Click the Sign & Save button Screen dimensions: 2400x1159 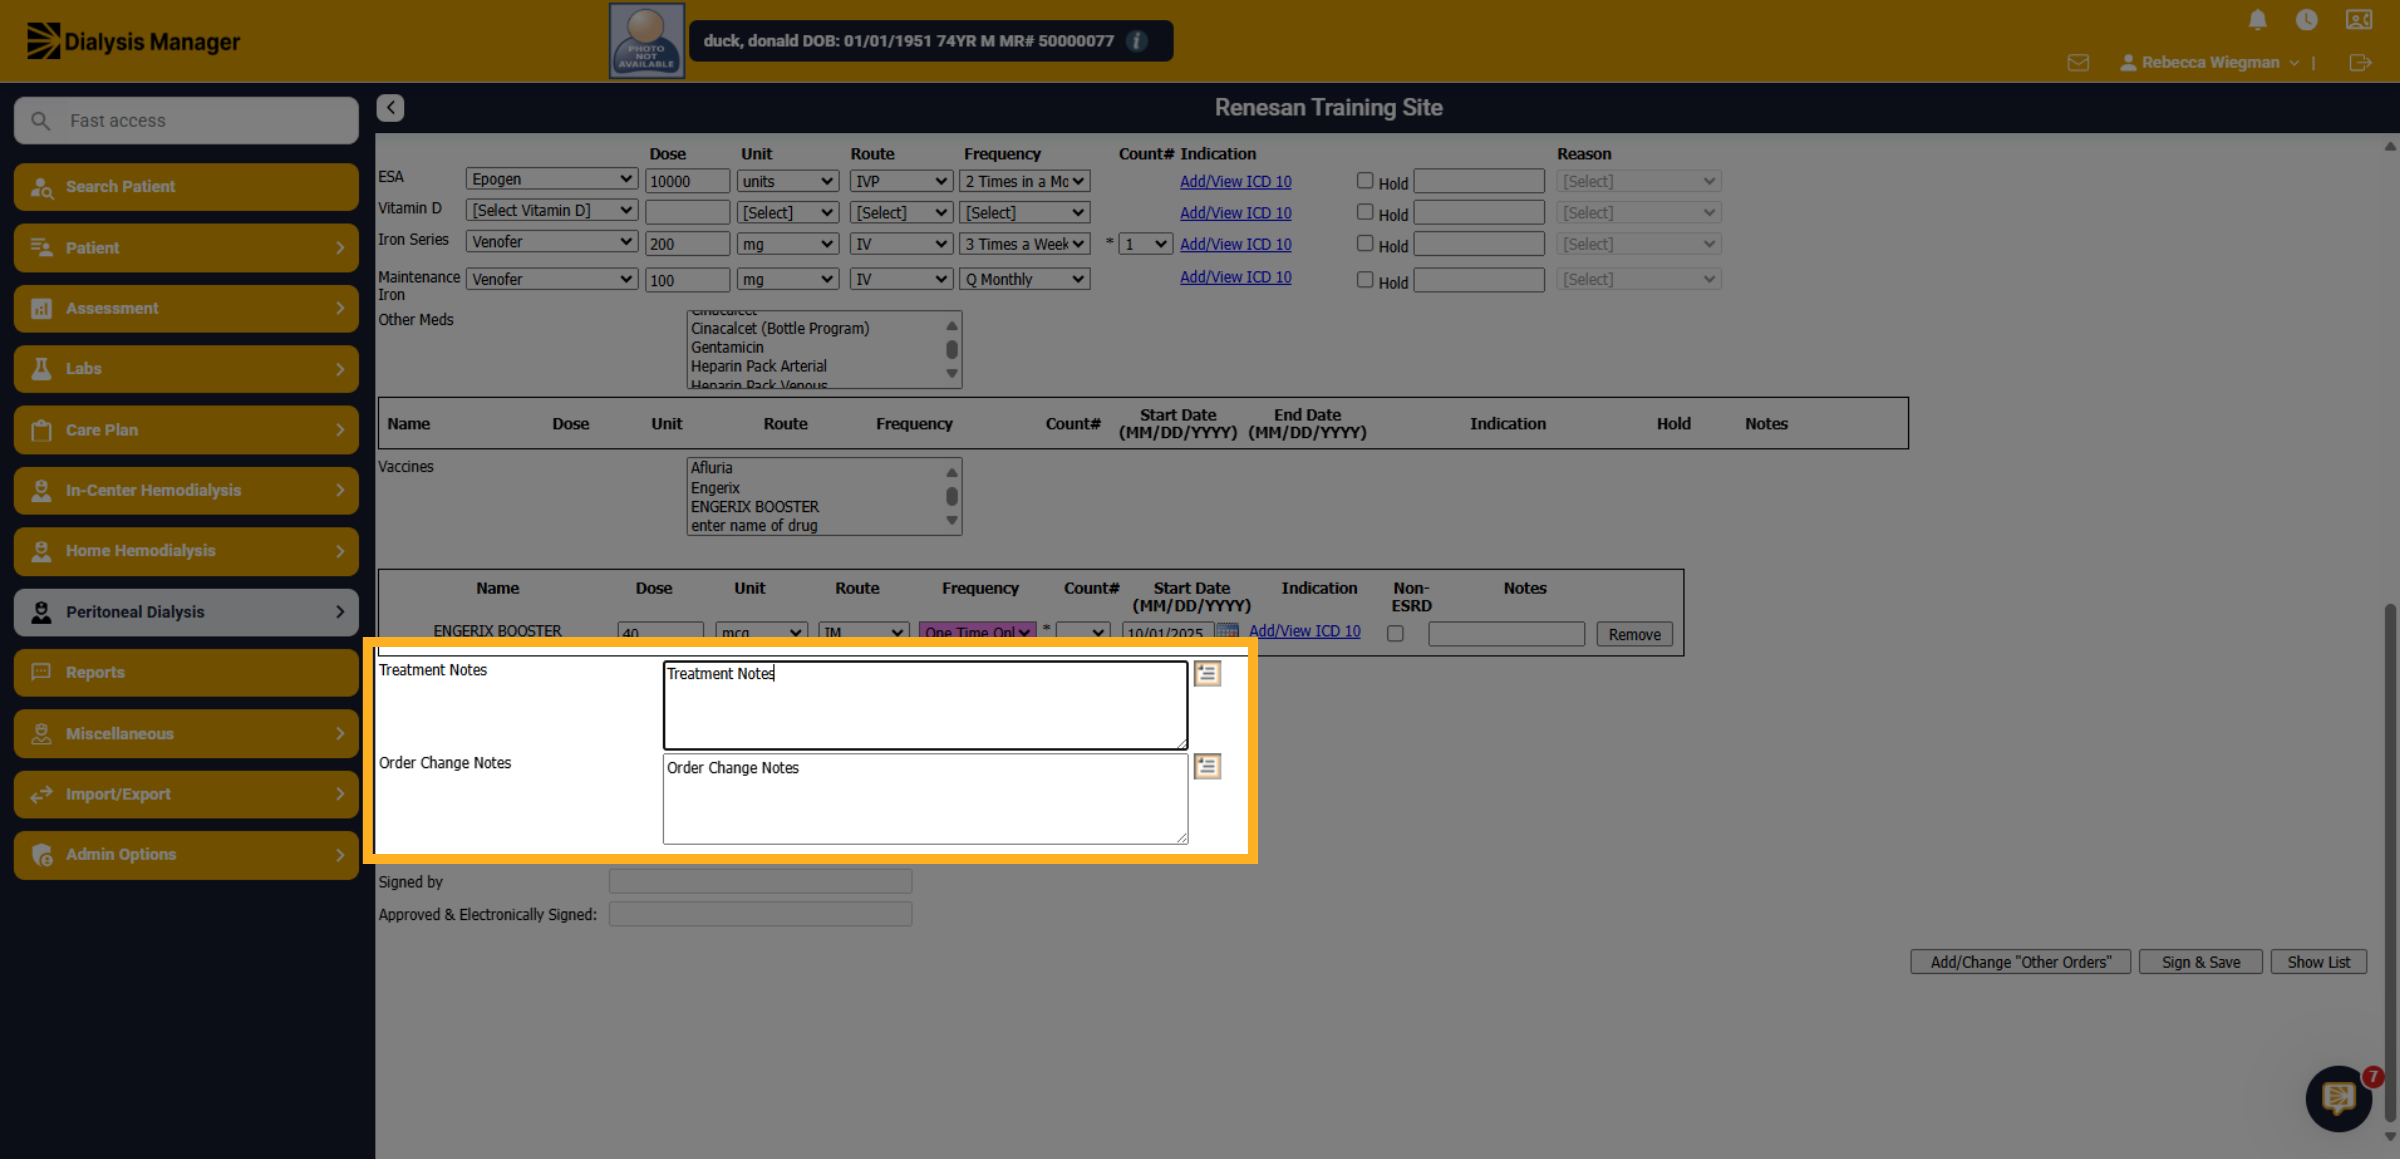point(2200,962)
